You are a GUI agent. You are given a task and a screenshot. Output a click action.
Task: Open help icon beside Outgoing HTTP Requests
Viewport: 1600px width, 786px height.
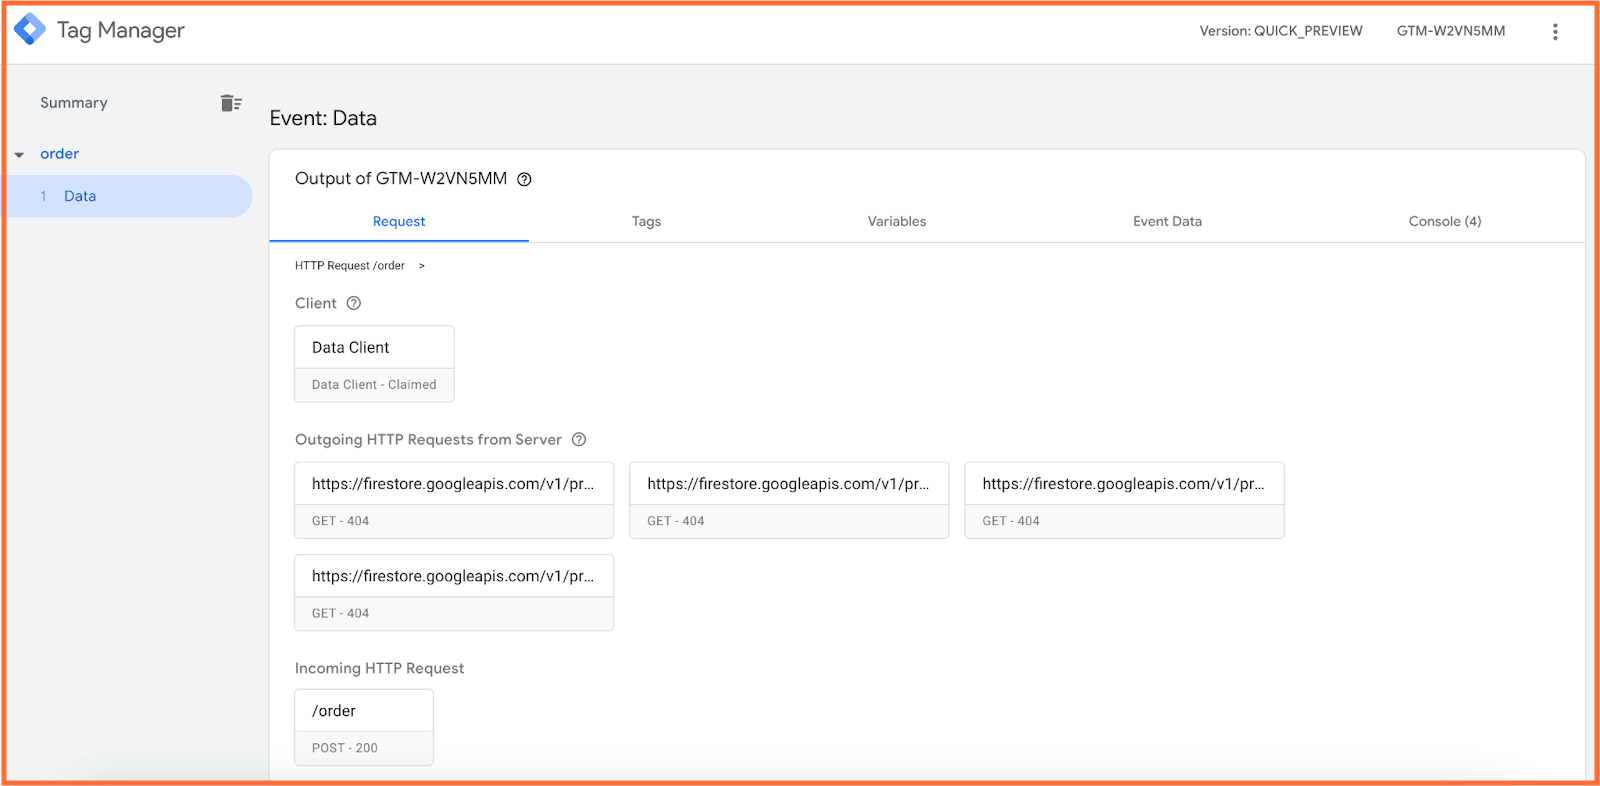tap(579, 440)
